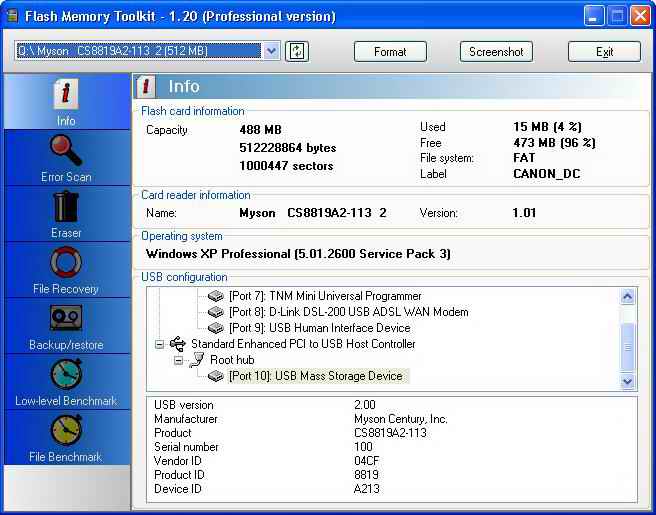Open the drive selection dropdown arrow
The width and height of the screenshot is (656, 515).
coord(272,51)
